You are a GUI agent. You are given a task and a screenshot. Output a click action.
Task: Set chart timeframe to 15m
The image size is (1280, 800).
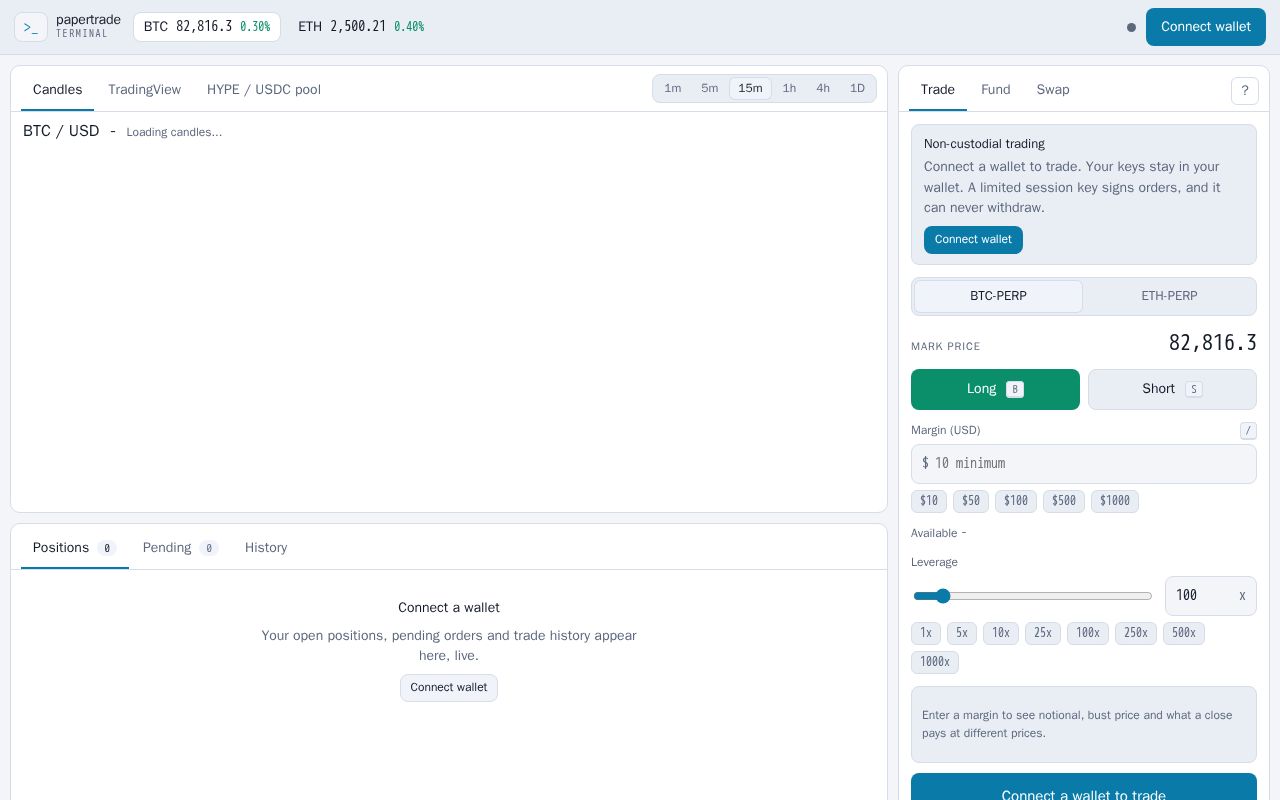tap(750, 89)
